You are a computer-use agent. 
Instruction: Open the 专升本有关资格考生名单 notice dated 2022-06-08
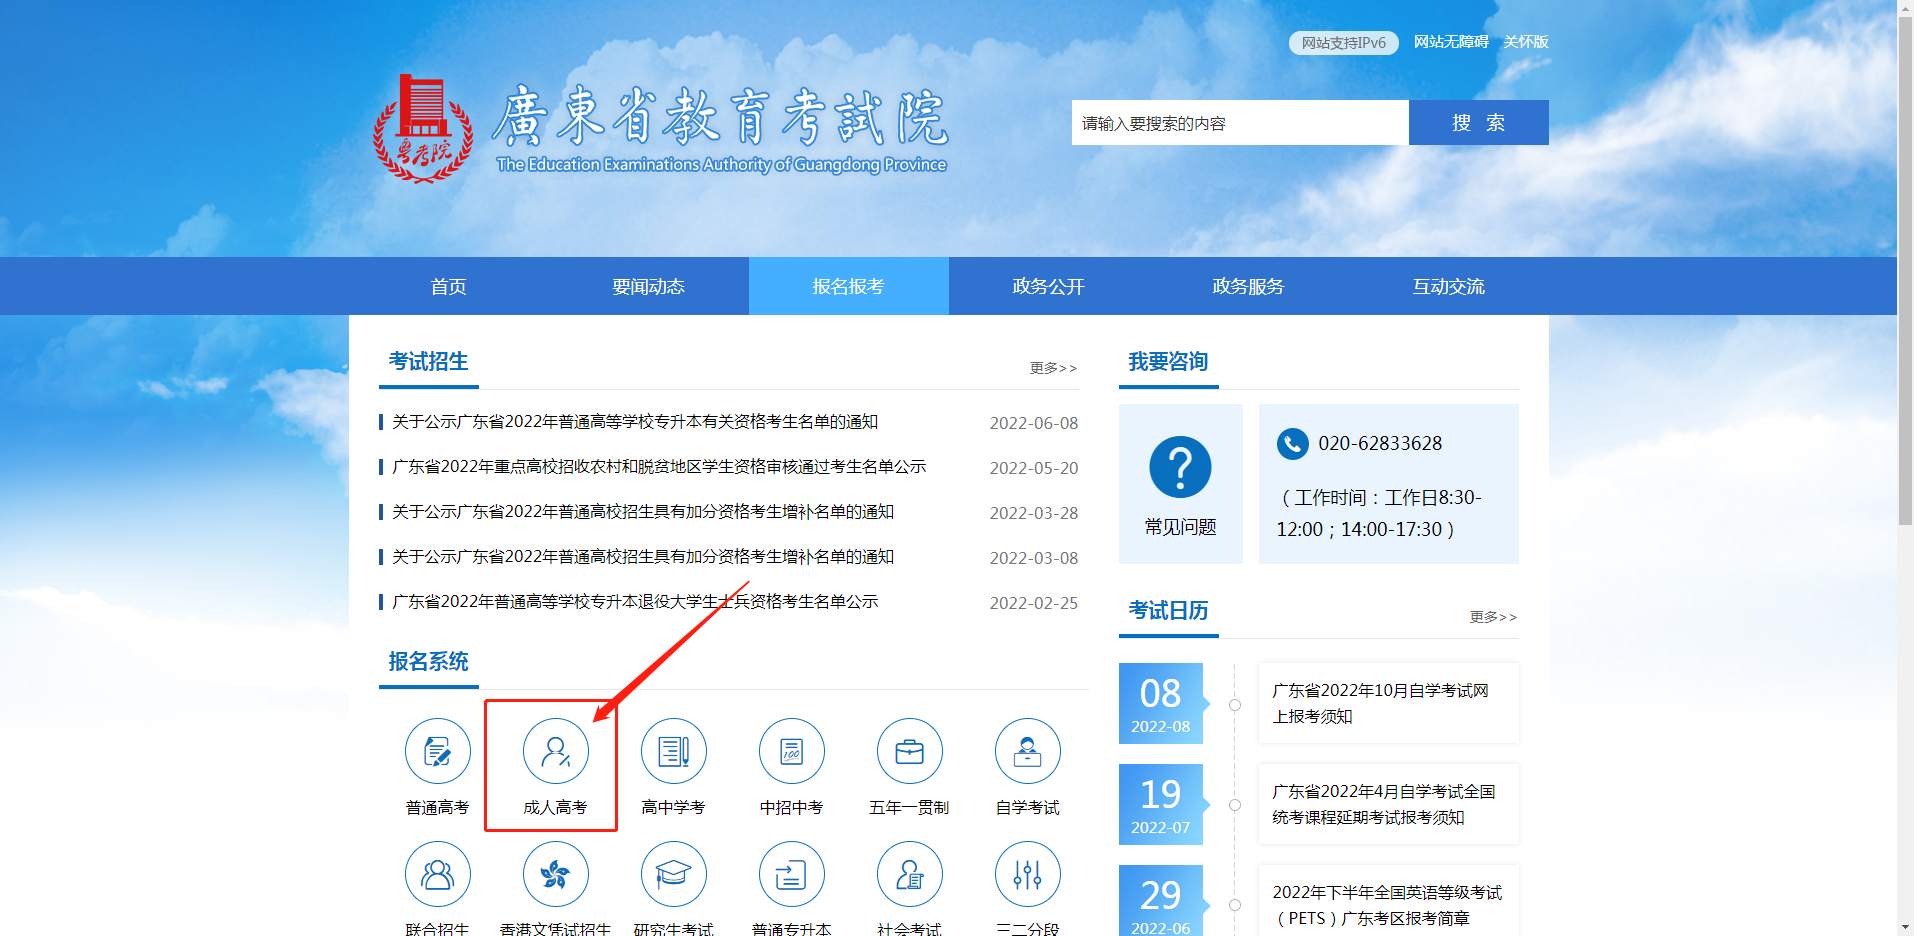pyautogui.click(x=635, y=422)
